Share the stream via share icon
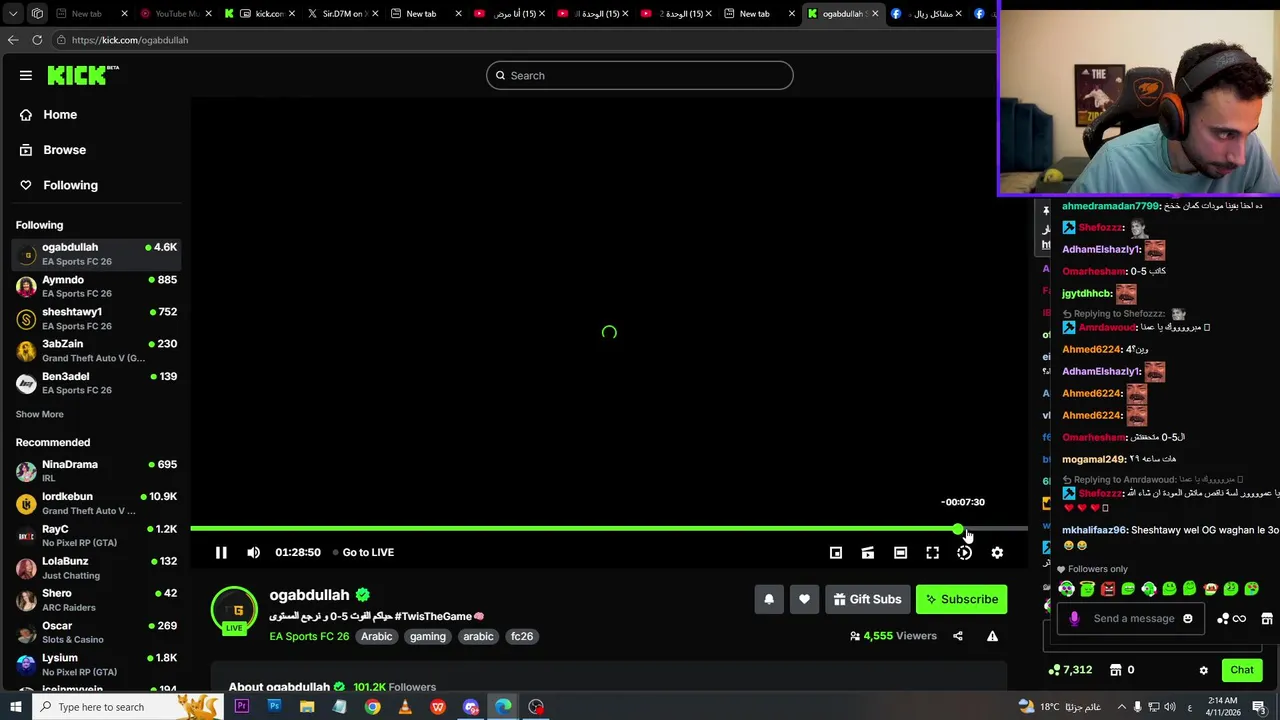Viewport: 1280px width, 720px height. 958,636
